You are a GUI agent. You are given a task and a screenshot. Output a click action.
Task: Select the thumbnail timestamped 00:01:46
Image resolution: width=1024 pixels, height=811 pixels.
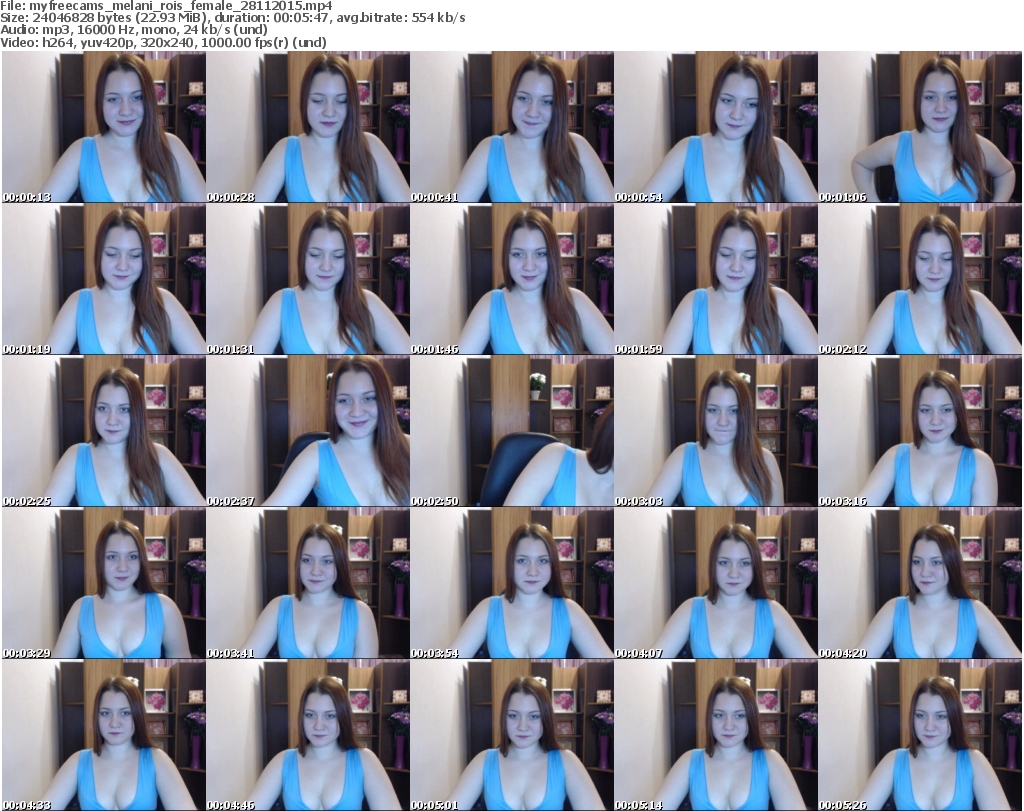(511, 279)
